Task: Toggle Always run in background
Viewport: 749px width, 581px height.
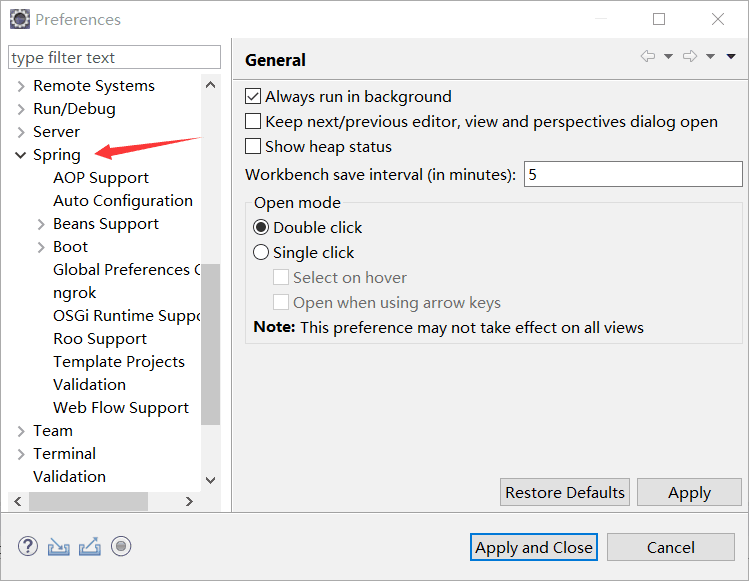Action: coord(253,97)
